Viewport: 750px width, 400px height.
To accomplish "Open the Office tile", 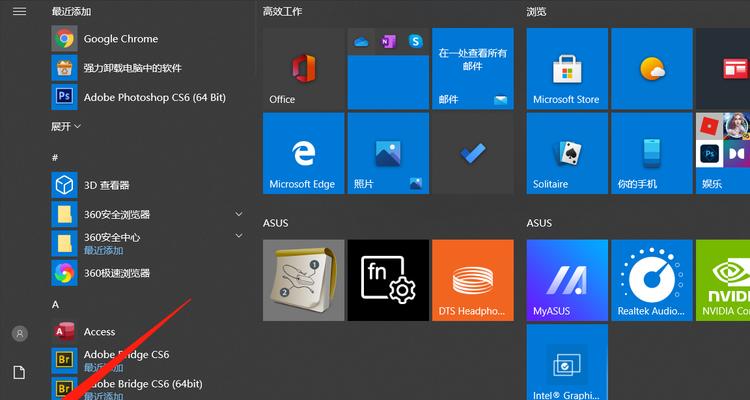I will [x=304, y=68].
